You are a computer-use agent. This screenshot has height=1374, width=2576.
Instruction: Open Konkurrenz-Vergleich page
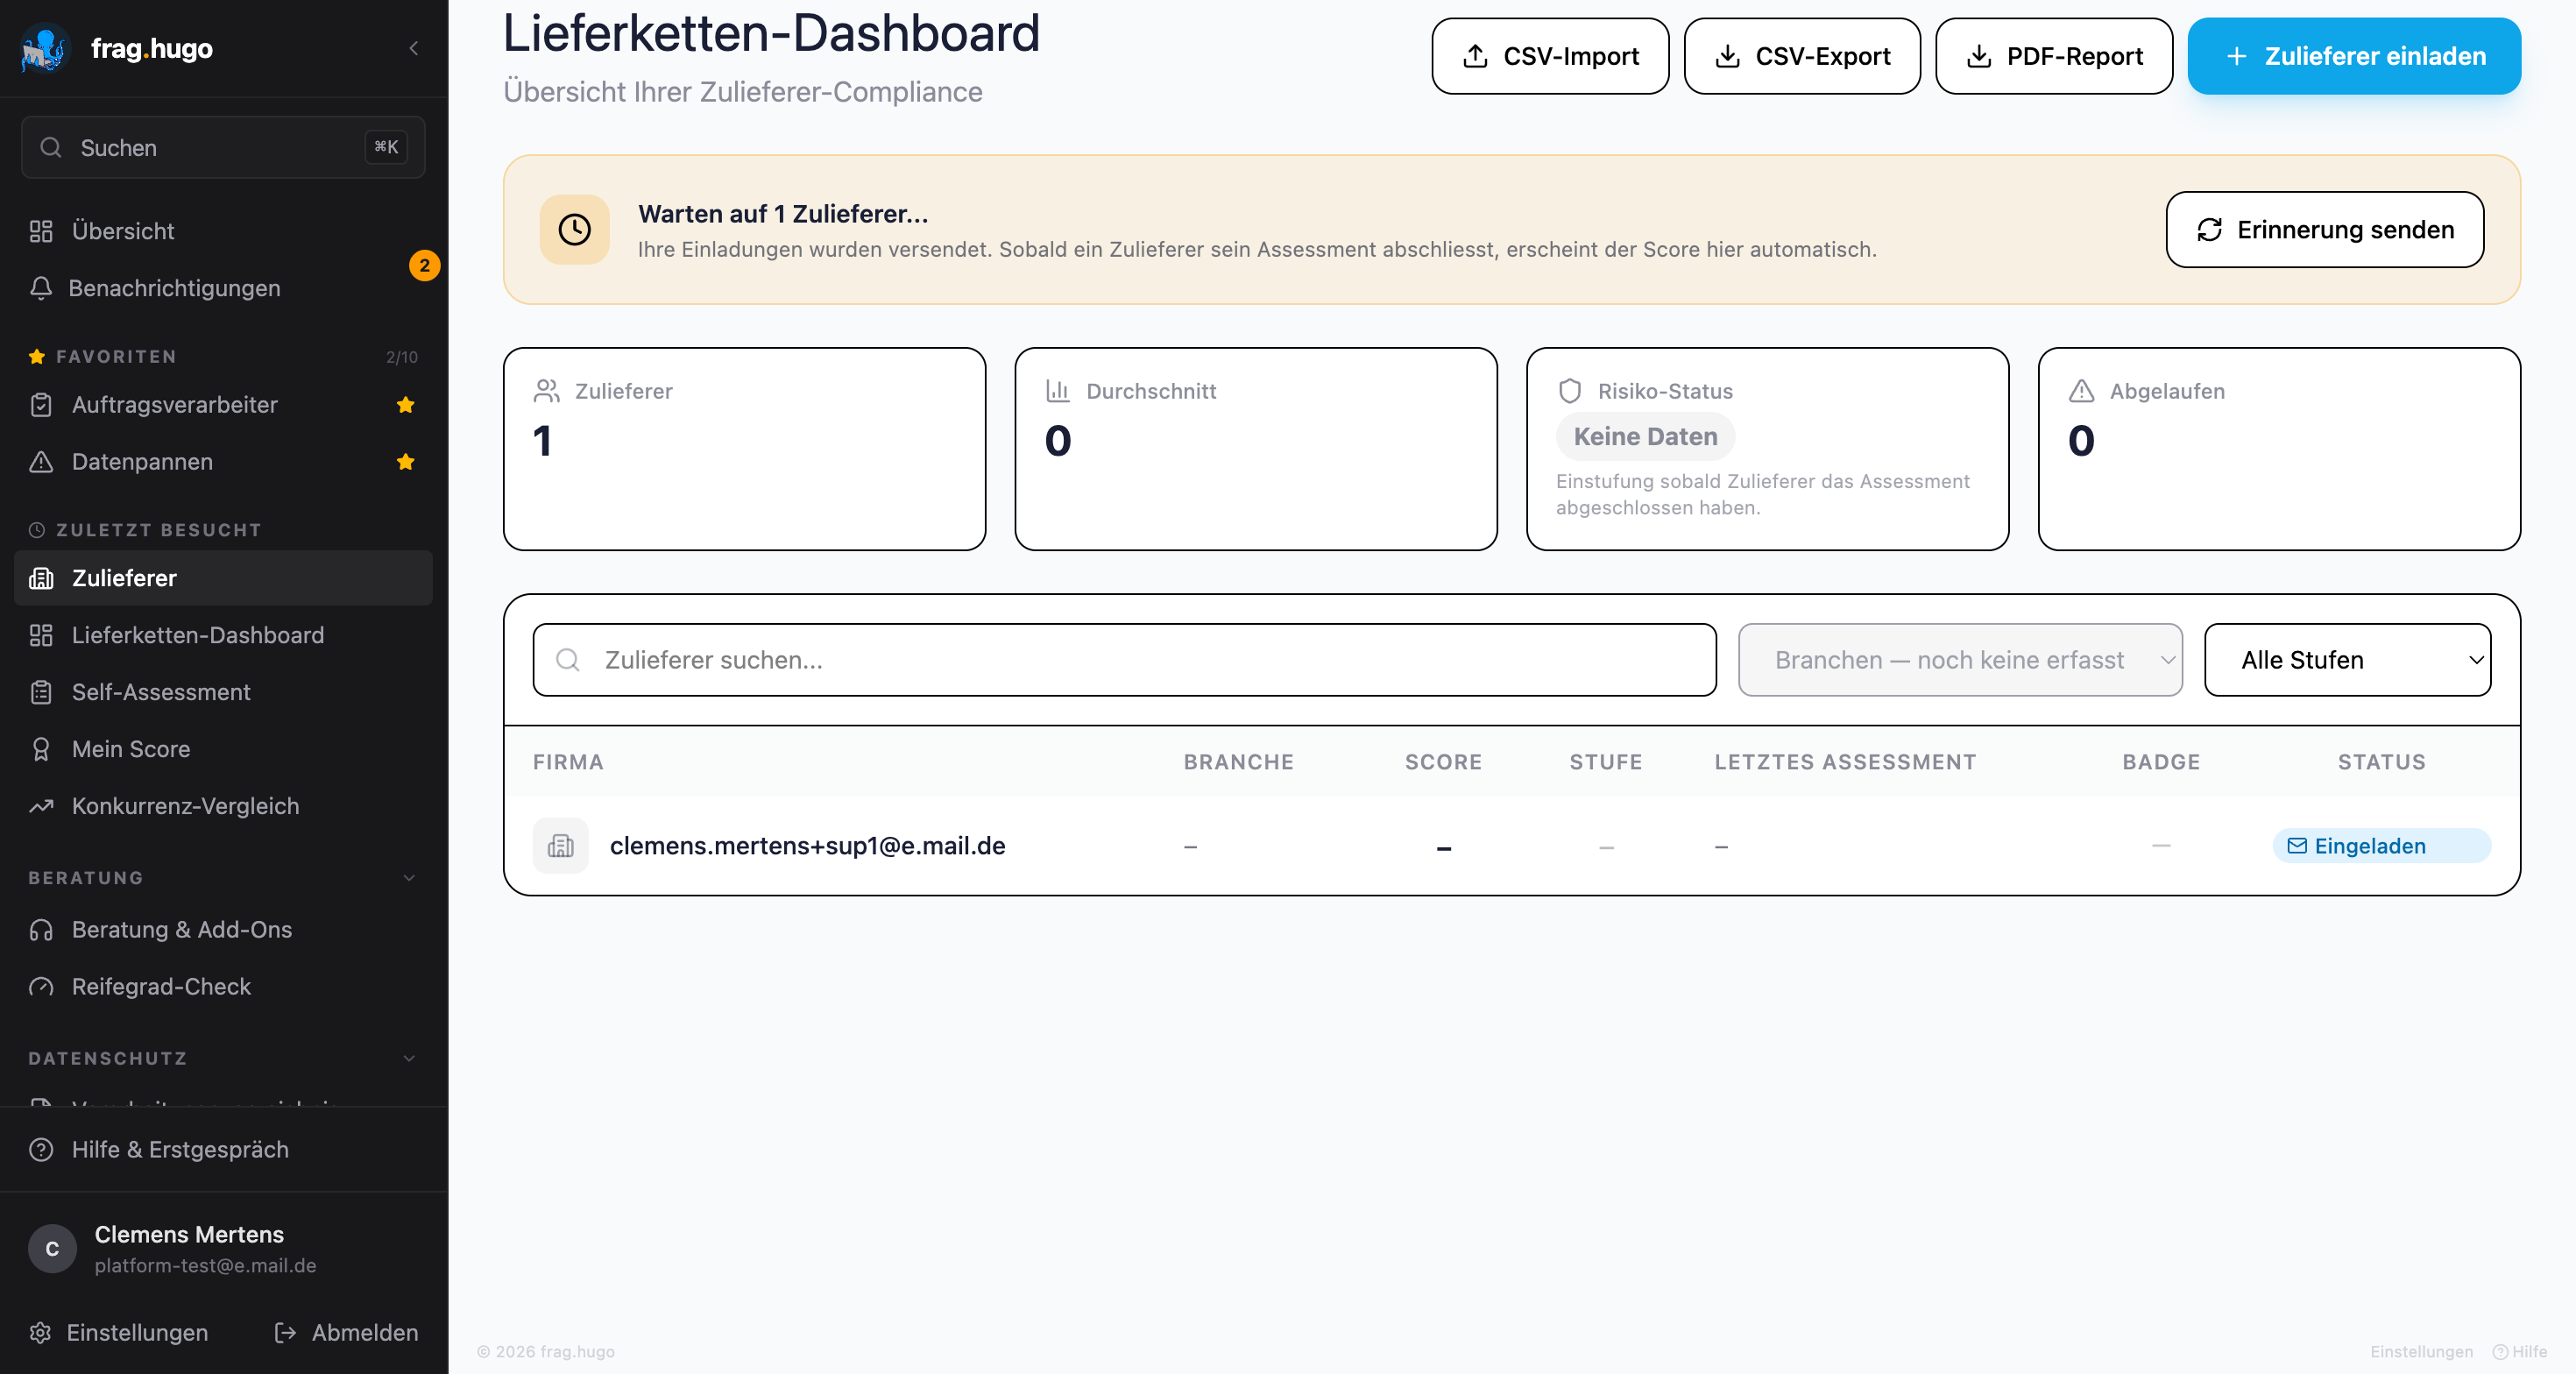point(223,806)
